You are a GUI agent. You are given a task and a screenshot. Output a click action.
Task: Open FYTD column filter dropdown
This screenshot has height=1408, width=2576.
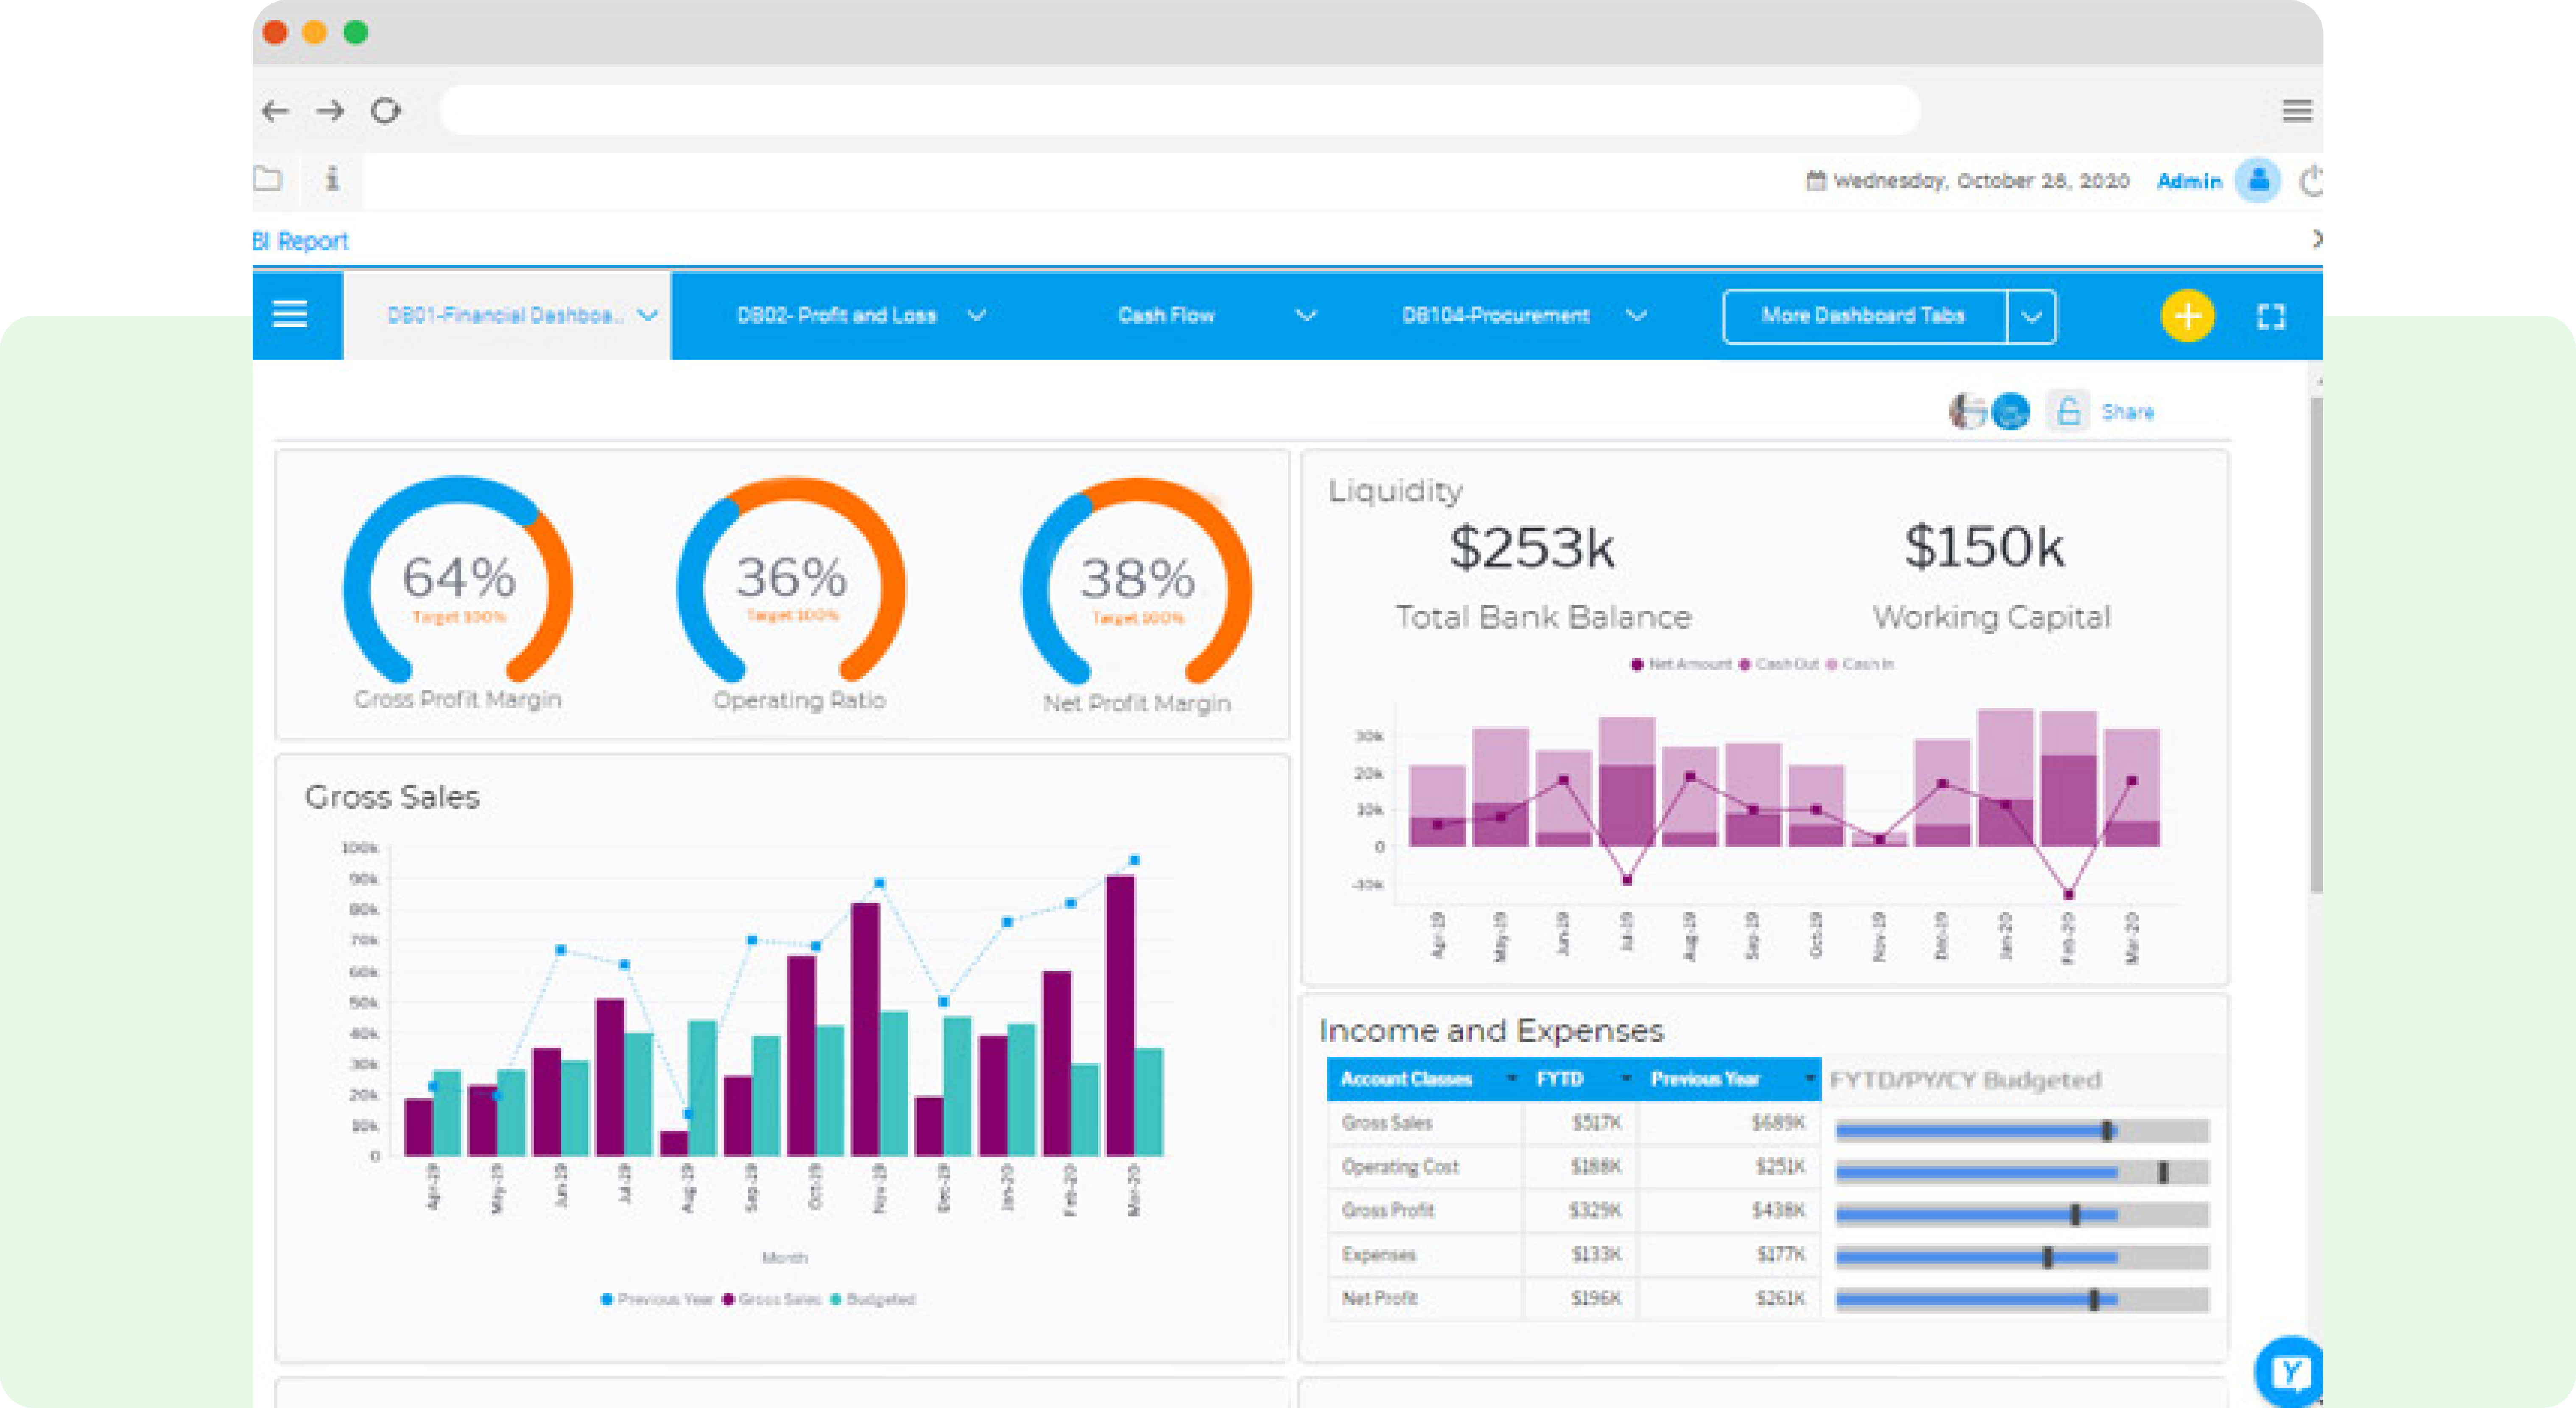tap(1626, 1078)
